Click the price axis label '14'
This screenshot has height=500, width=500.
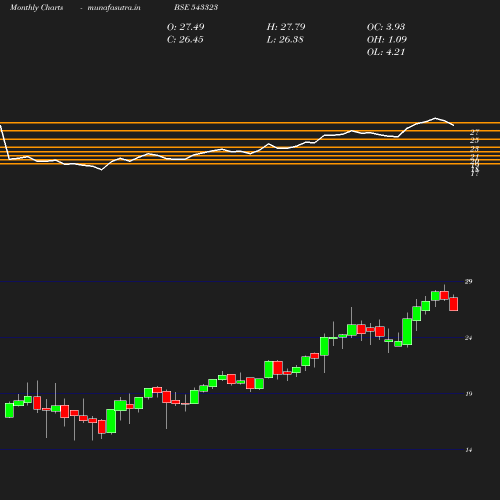pos(469,450)
